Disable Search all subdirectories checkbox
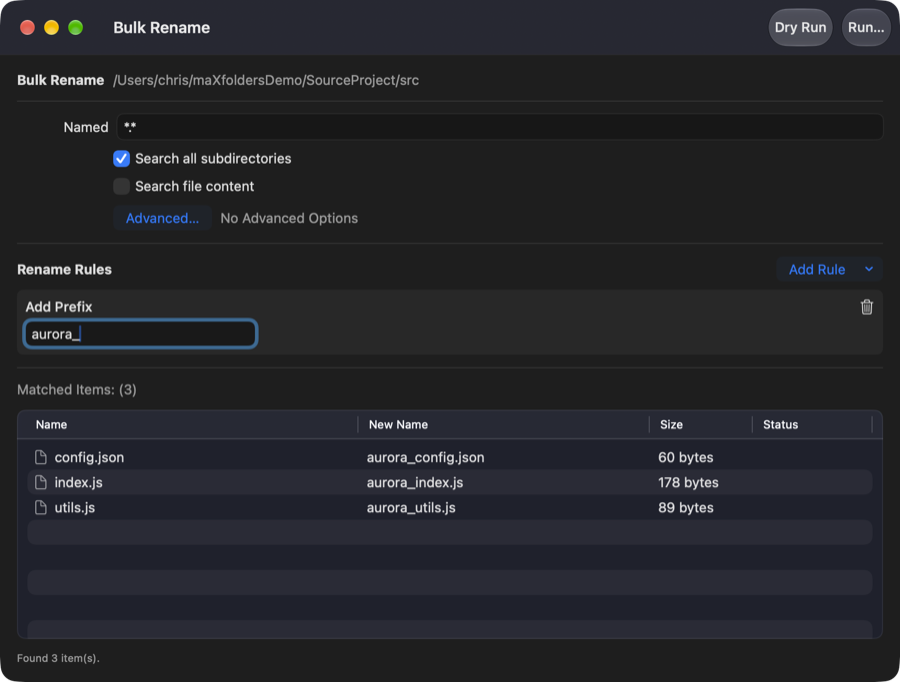The width and height of the screenshot is (900, 682). [121, 158]
